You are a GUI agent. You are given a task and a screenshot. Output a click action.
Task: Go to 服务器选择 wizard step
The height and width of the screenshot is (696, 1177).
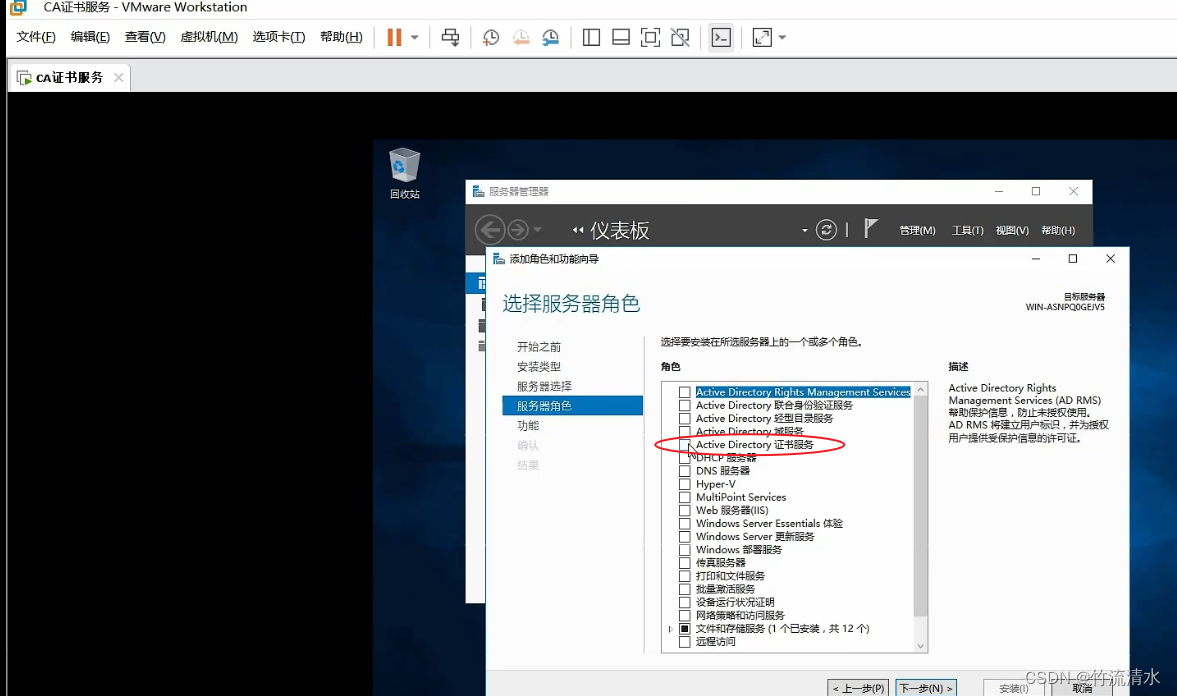coord(544,386)
